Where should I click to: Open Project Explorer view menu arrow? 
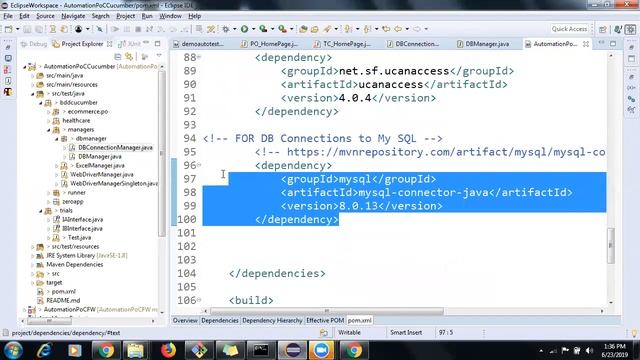tap(159, 56)
